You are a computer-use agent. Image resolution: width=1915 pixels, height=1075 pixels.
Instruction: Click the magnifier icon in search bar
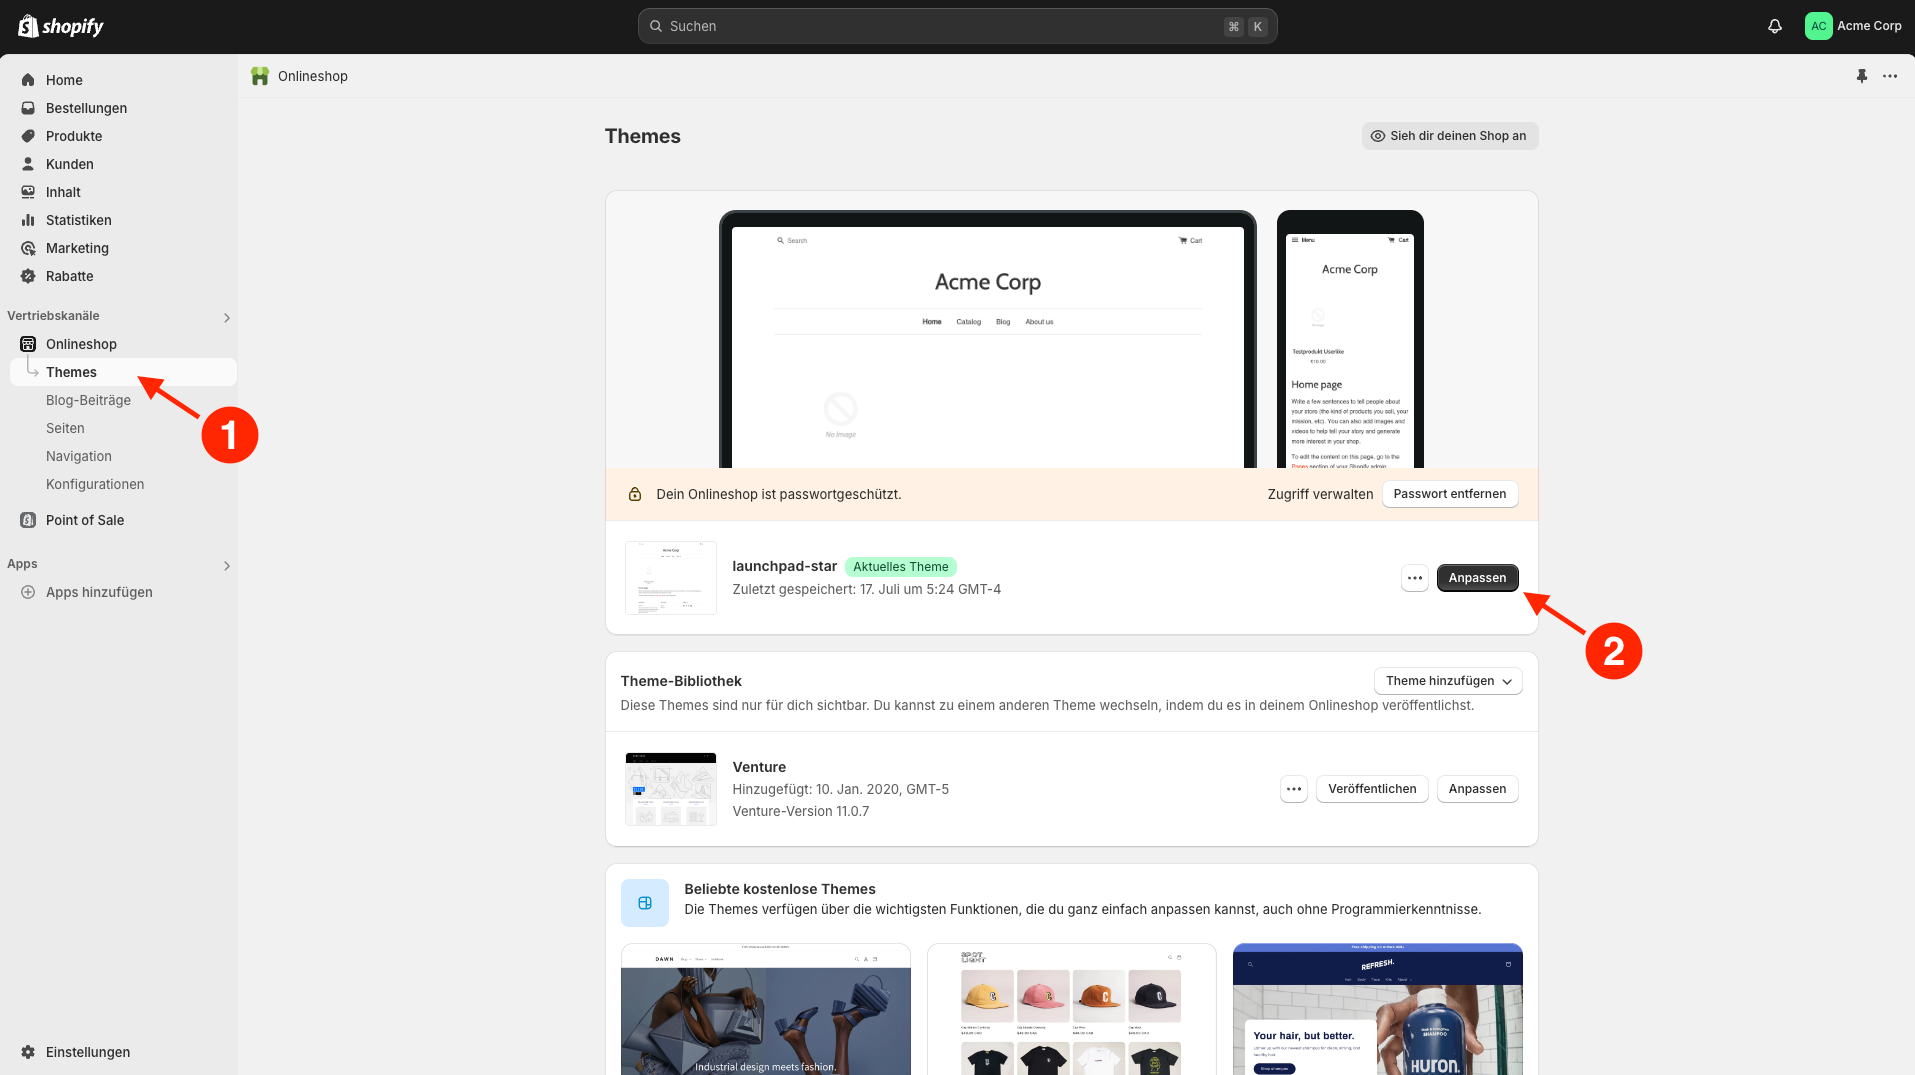656,26
